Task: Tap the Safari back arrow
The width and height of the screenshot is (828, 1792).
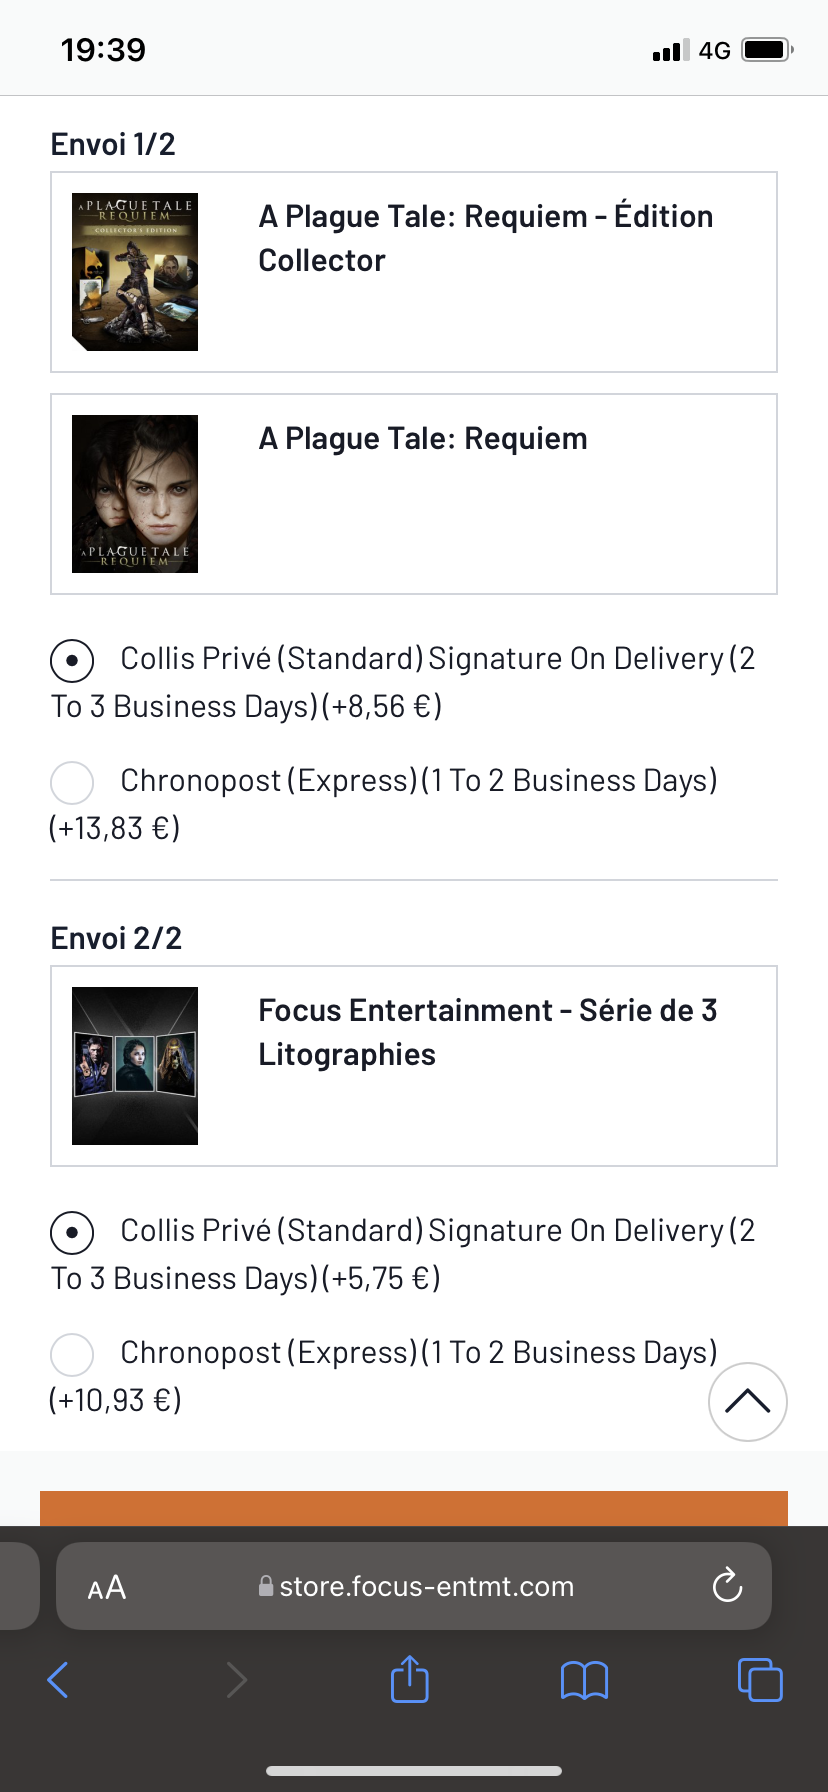Action: (x=58, y=1680)
